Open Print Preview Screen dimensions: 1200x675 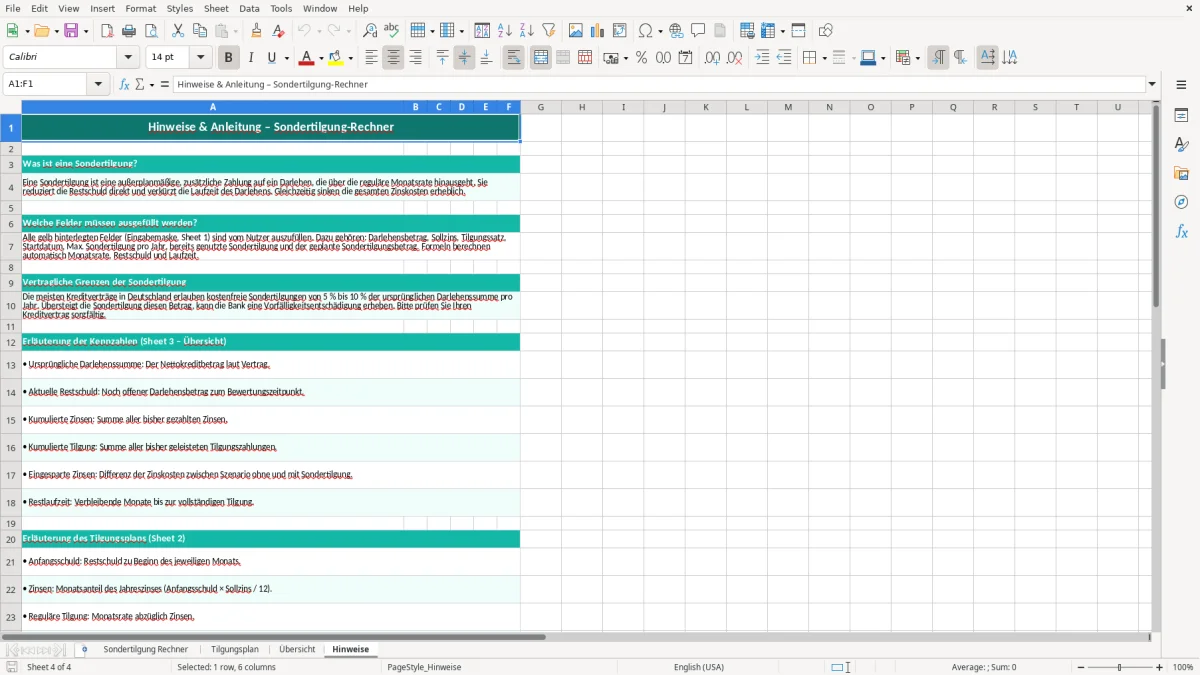point(151,31)
